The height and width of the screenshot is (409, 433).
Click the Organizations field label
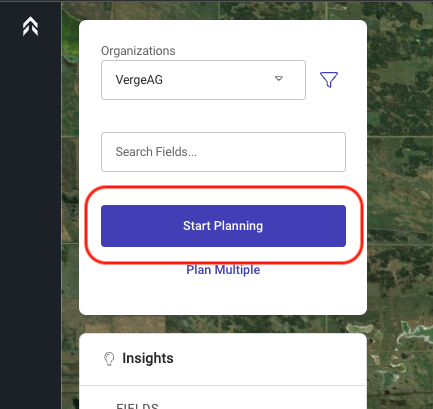point(138,51)
